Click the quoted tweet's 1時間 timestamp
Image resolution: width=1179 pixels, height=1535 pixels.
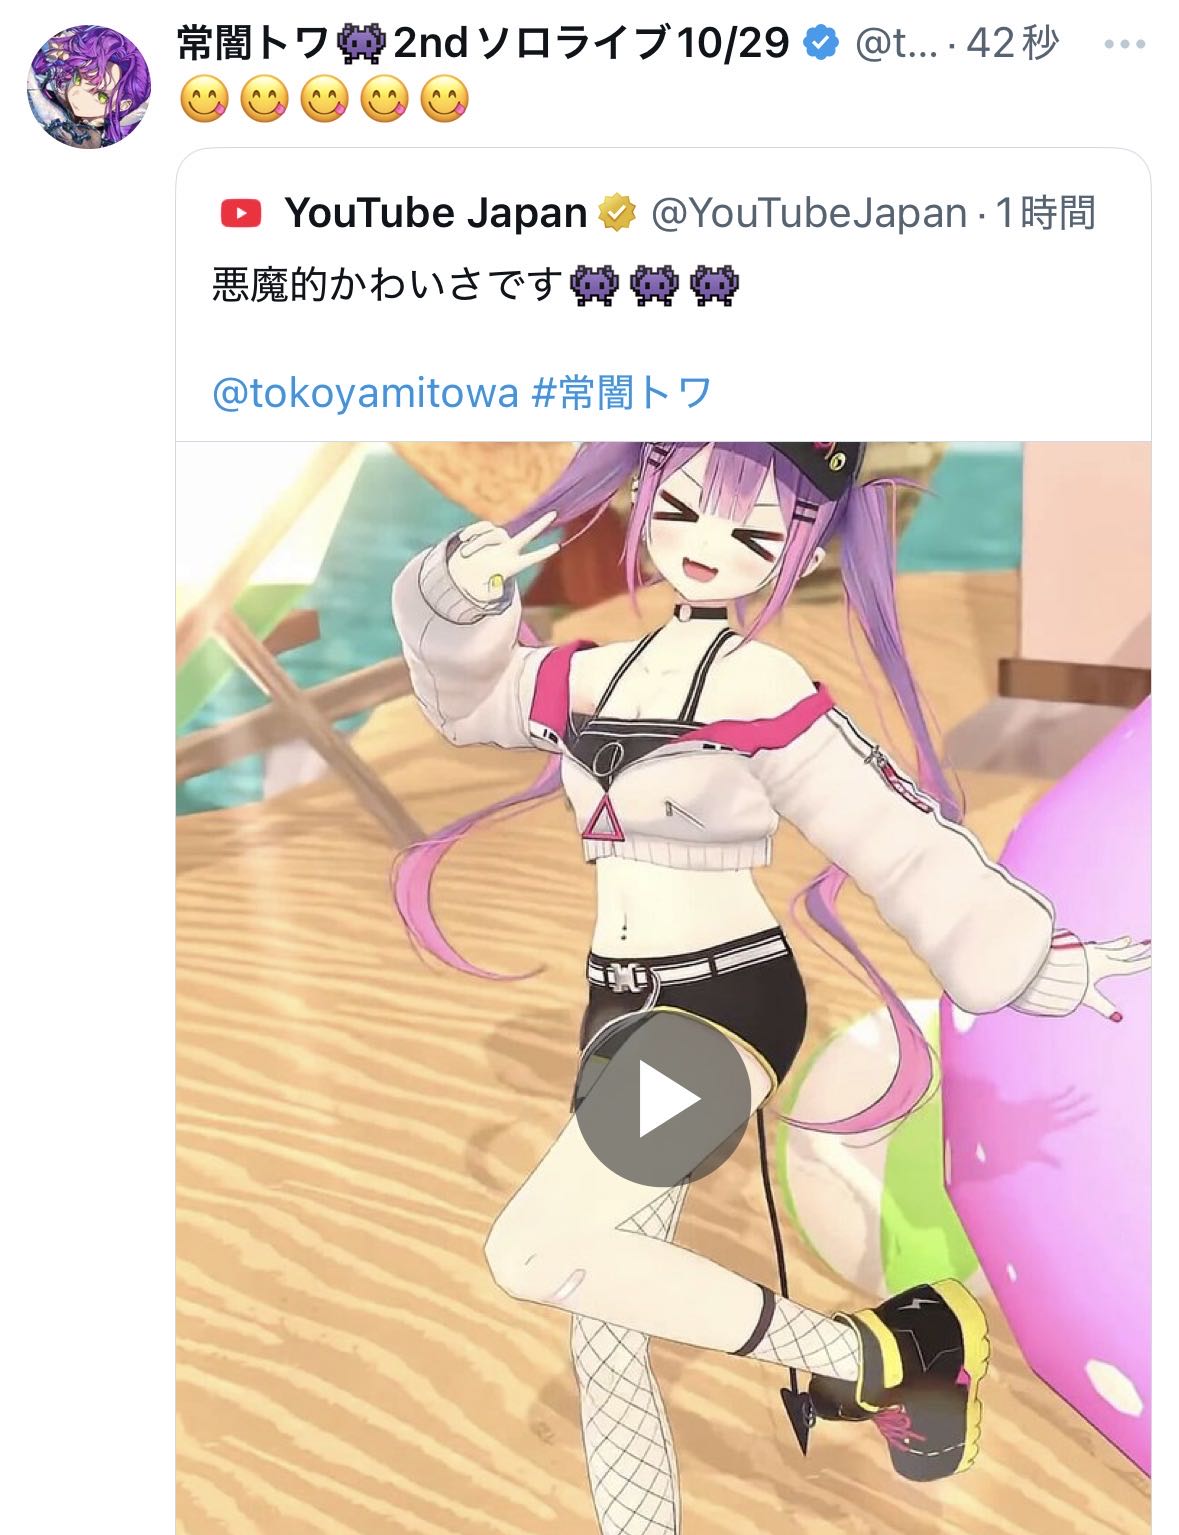(x=1046, y=213)
